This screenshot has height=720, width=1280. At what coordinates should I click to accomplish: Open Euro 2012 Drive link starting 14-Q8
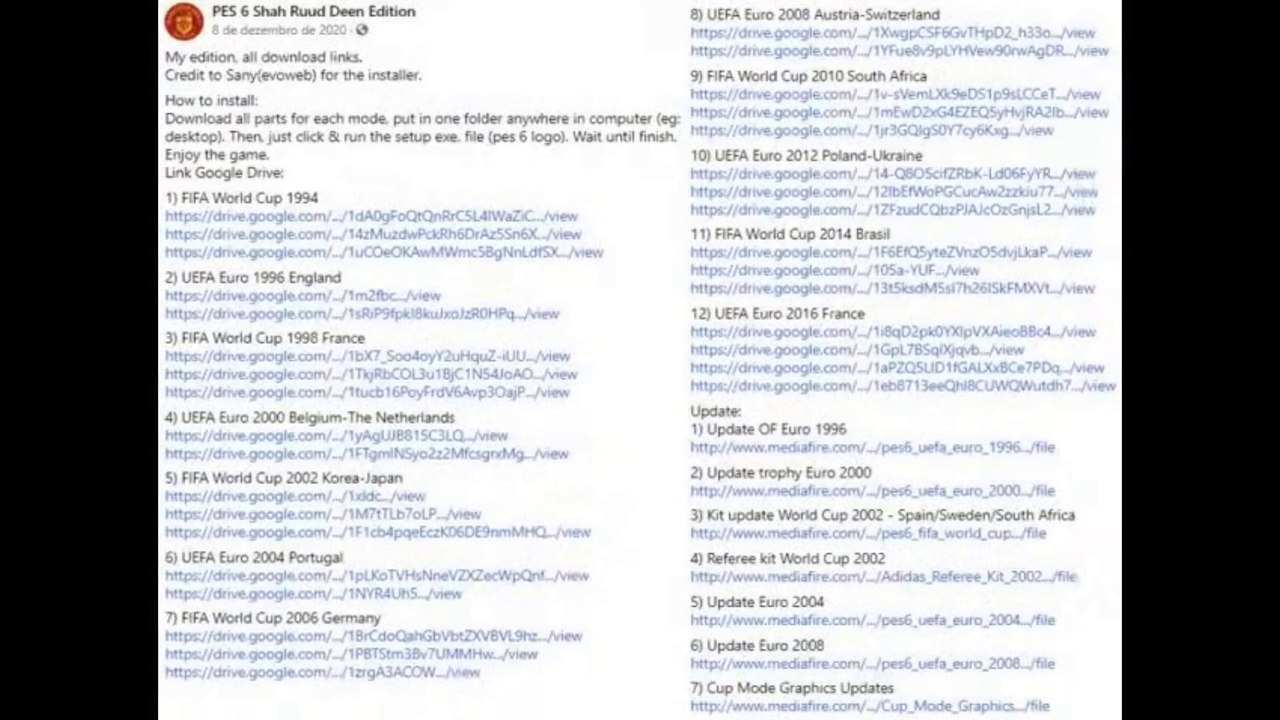pos(893,174)
